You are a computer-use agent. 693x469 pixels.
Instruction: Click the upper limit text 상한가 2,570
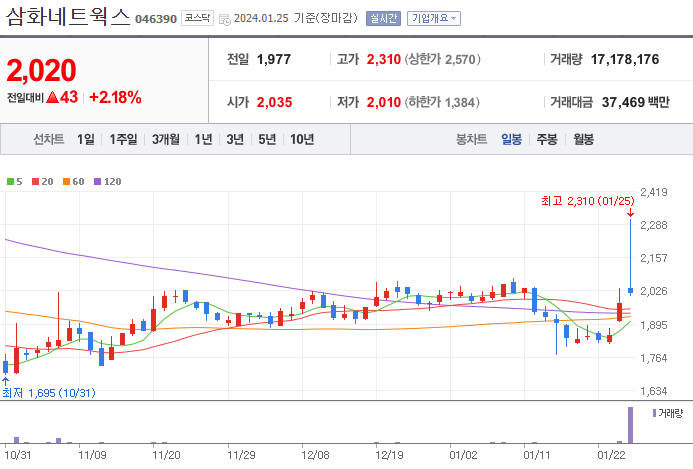click(442, 59)
